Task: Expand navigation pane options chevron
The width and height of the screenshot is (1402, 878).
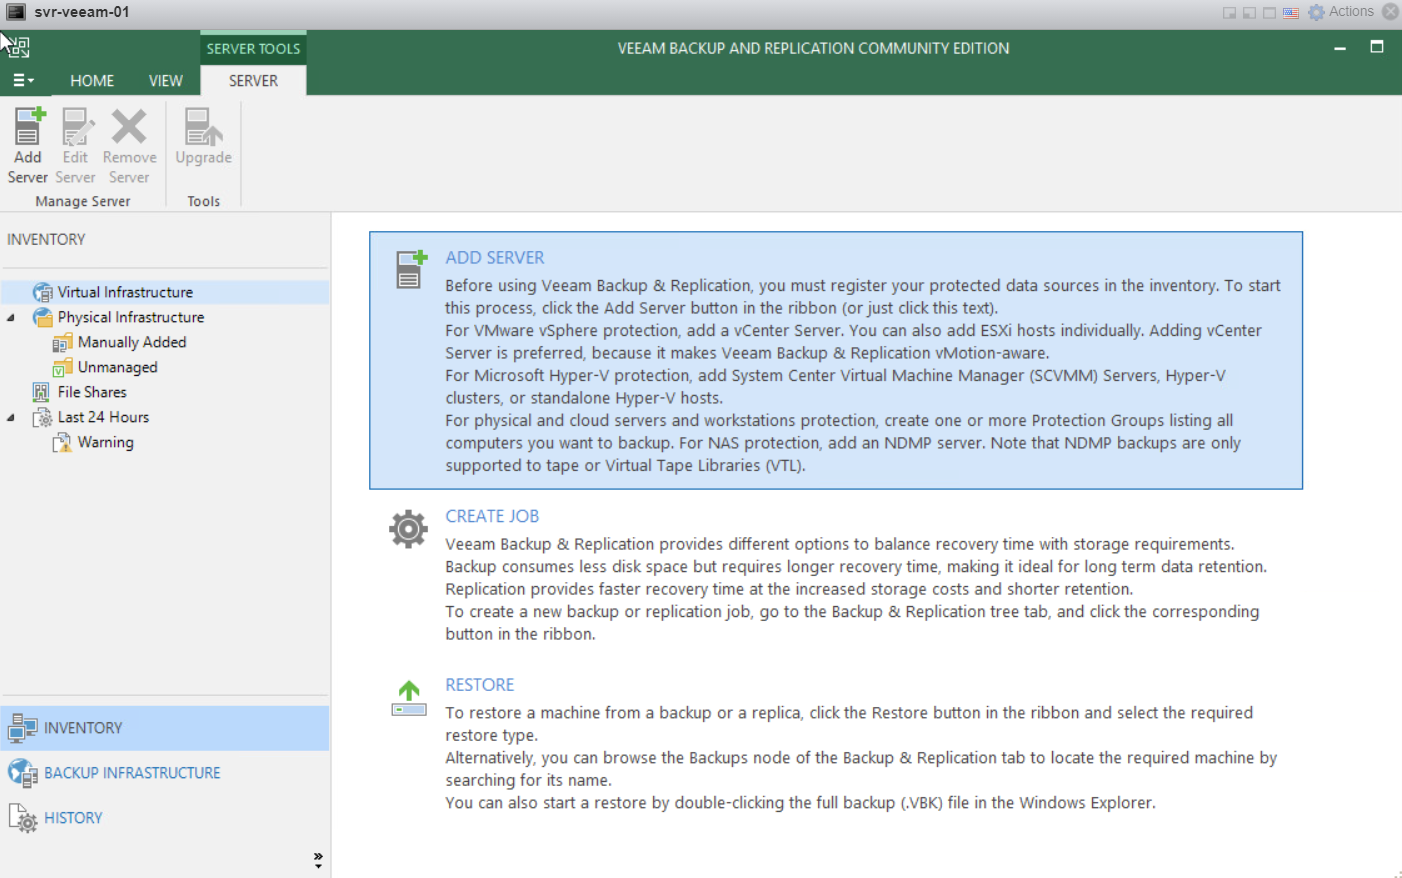Action: tap(318, 859)
